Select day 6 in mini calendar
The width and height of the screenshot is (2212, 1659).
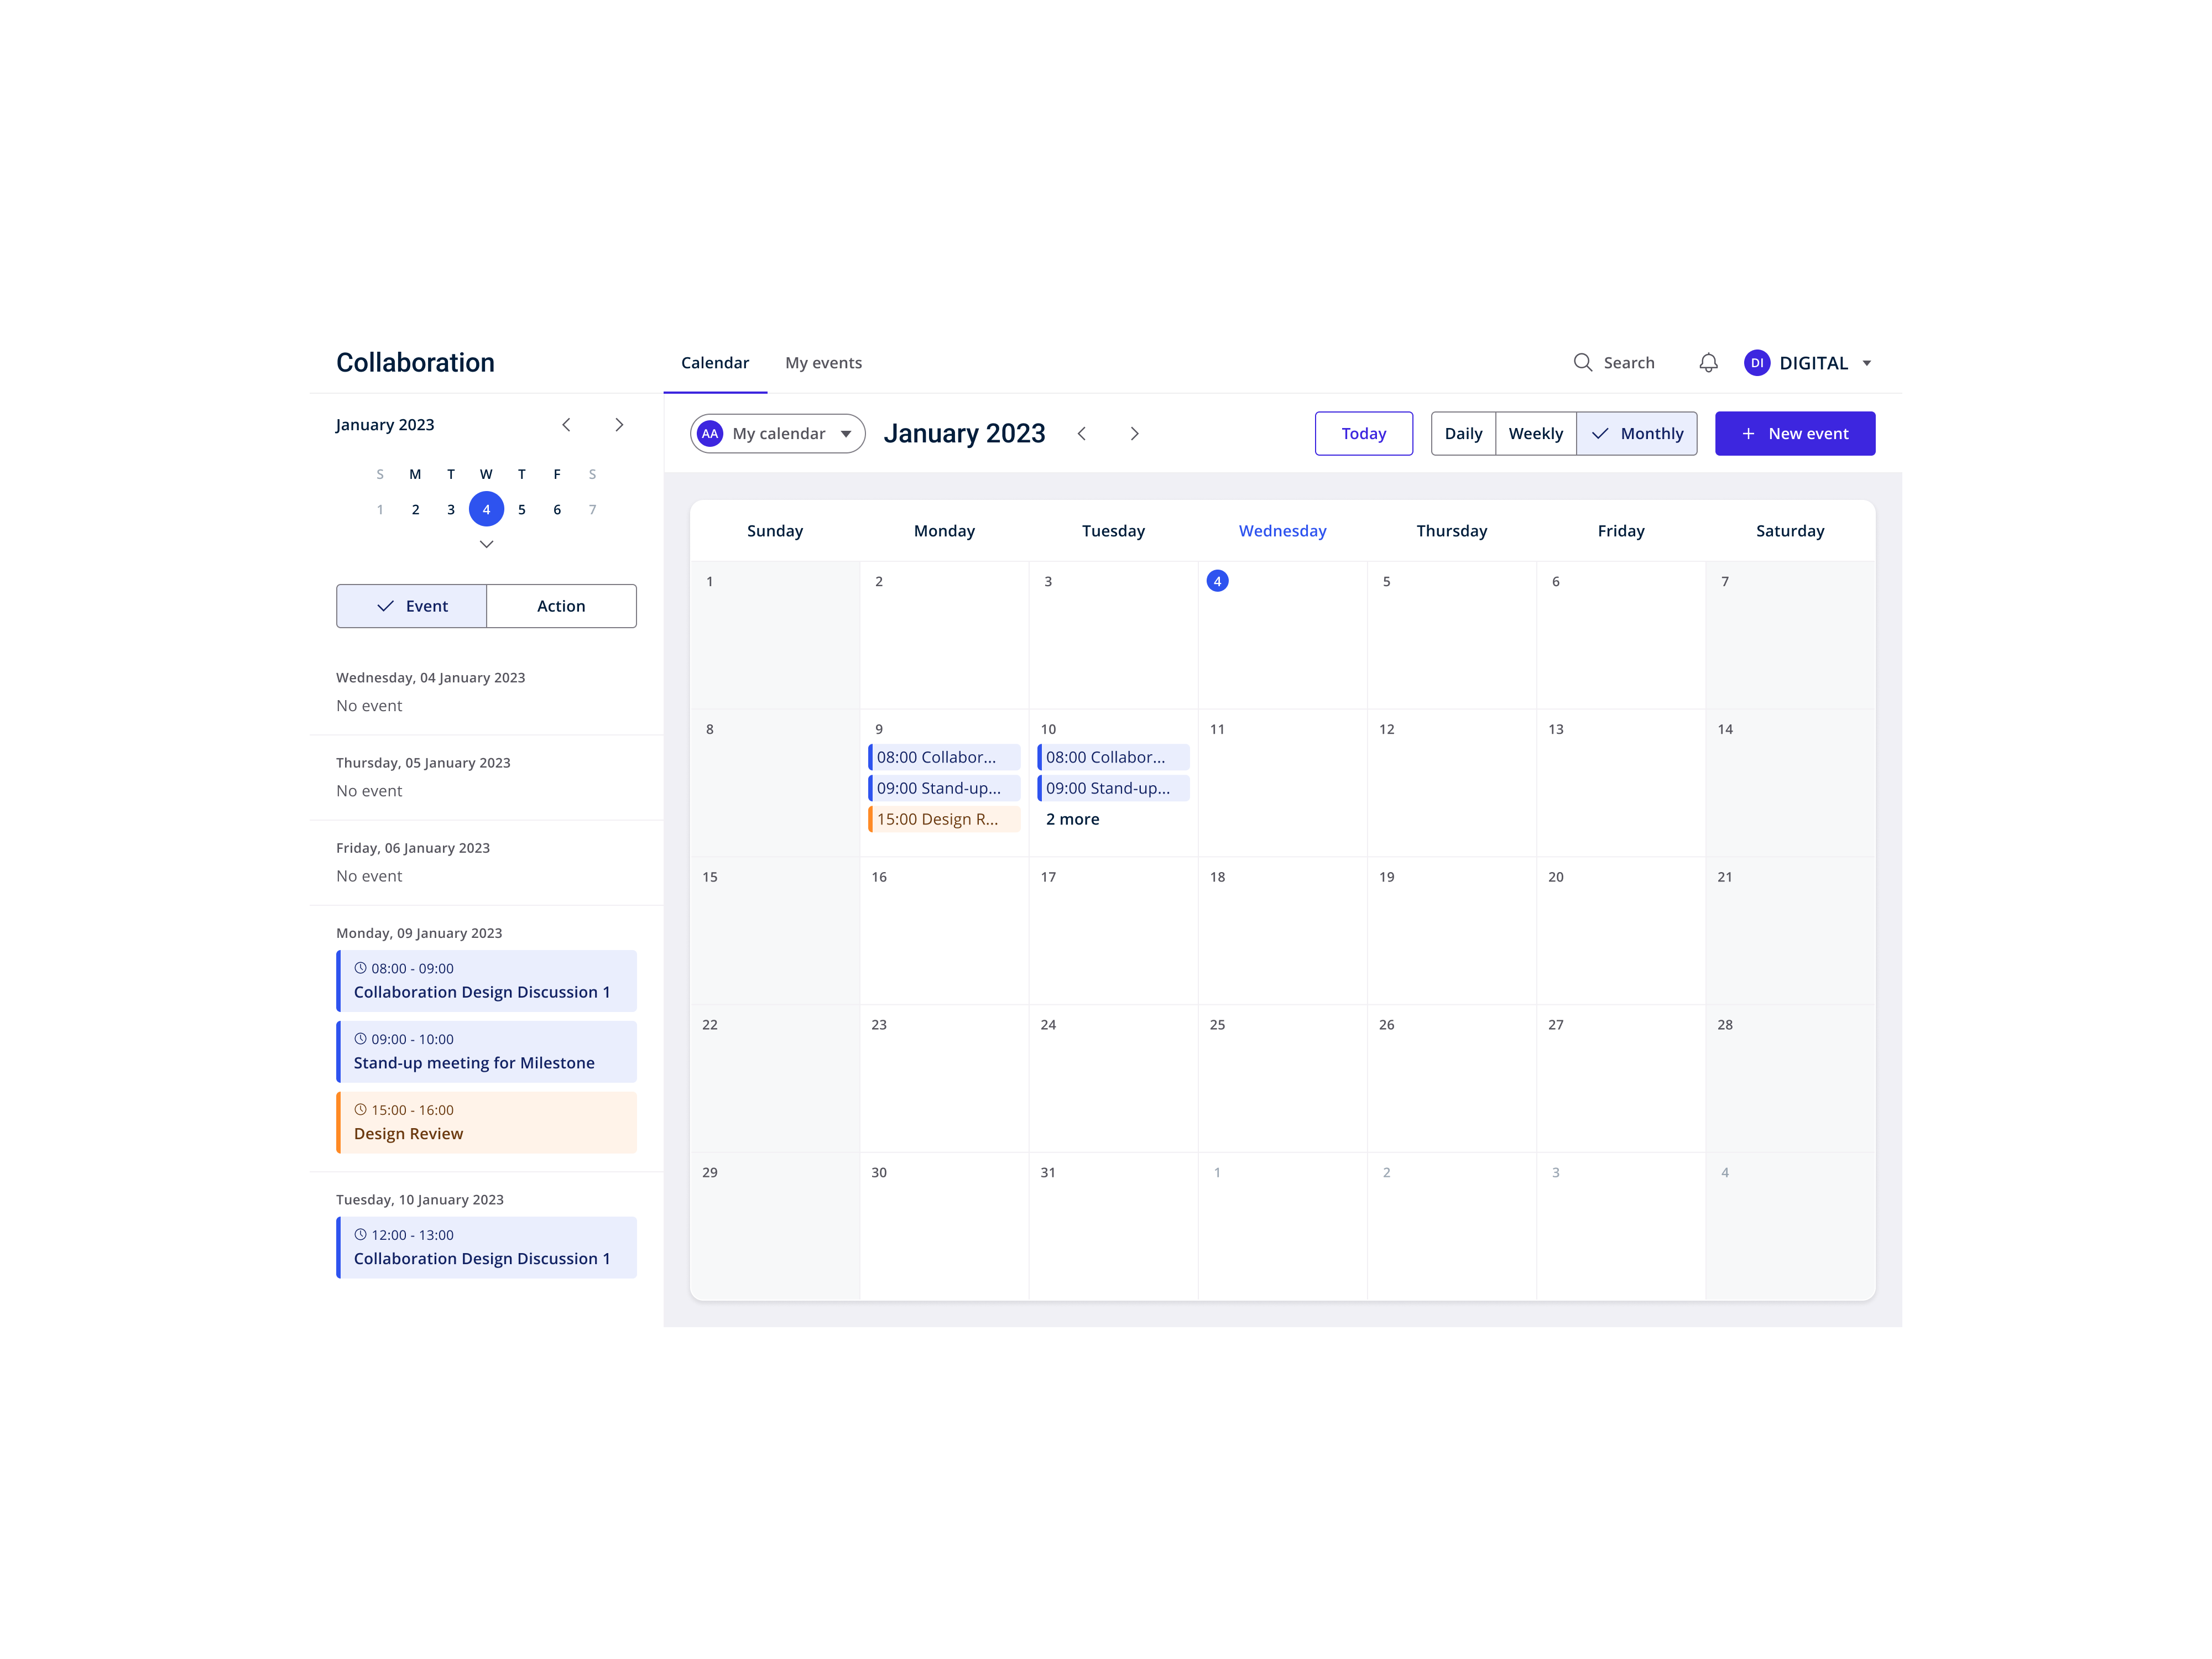557,509
